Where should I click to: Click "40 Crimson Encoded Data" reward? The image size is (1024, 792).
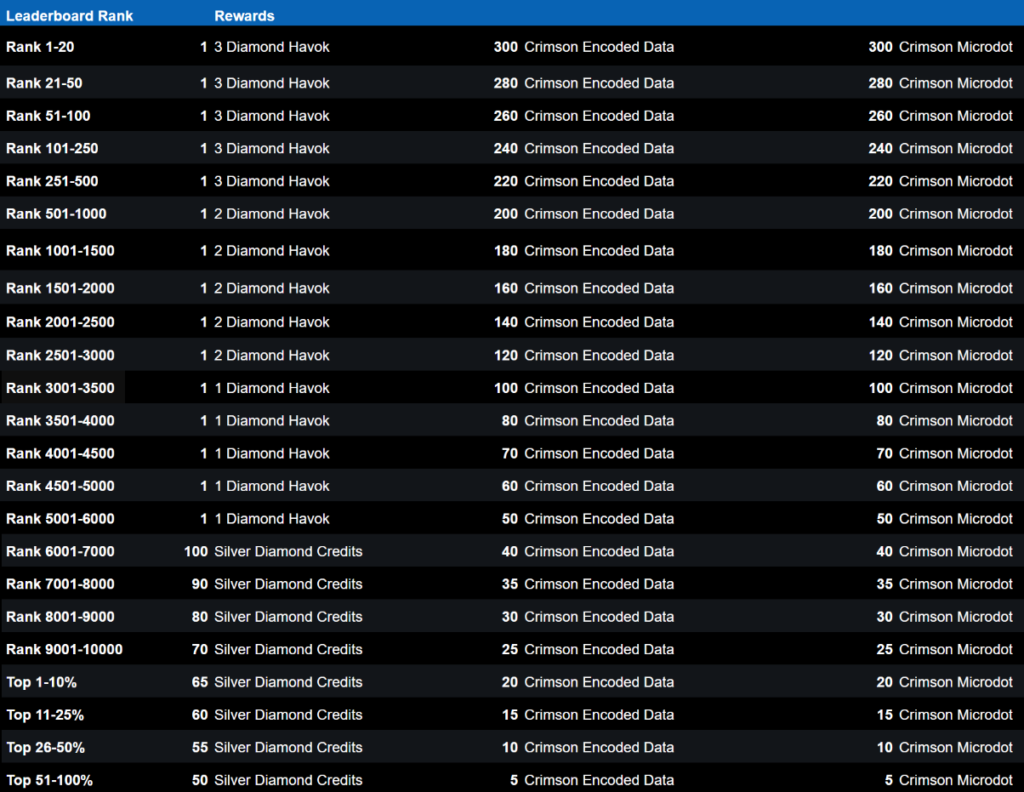588,552
